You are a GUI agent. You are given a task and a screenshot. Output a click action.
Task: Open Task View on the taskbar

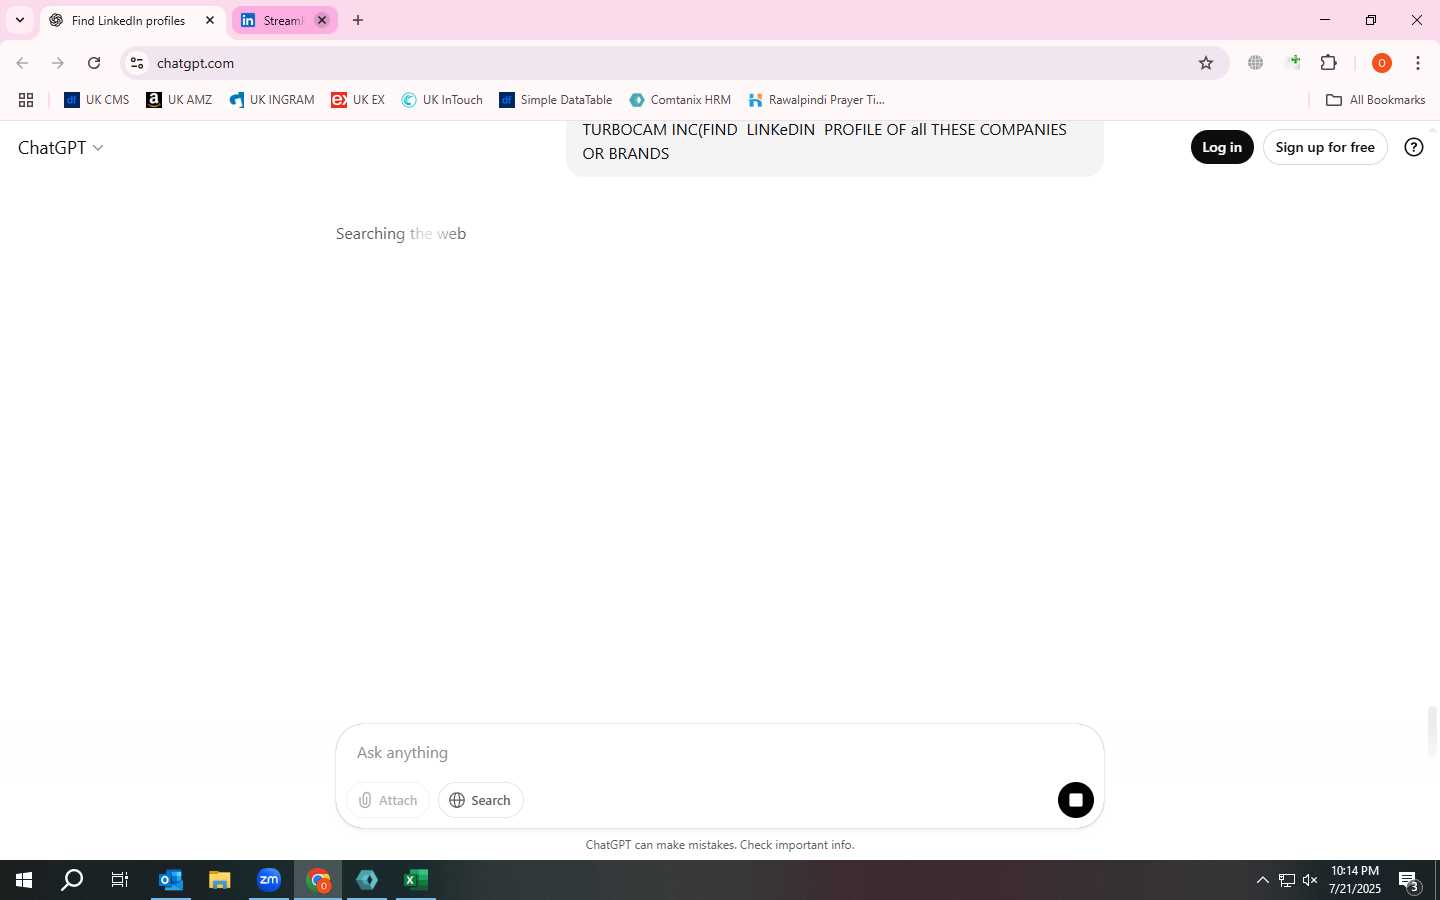(120, 880)
